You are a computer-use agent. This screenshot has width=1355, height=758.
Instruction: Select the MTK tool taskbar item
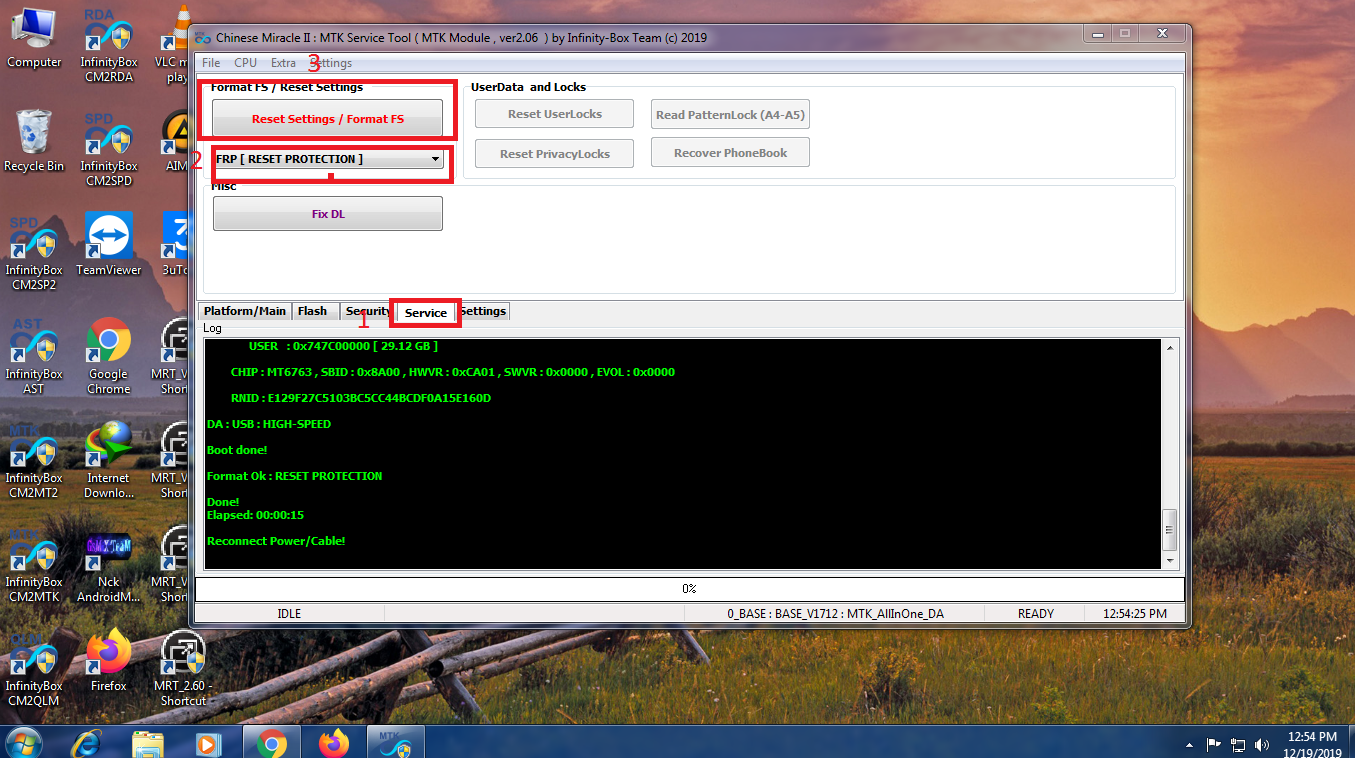pos(397,743)
